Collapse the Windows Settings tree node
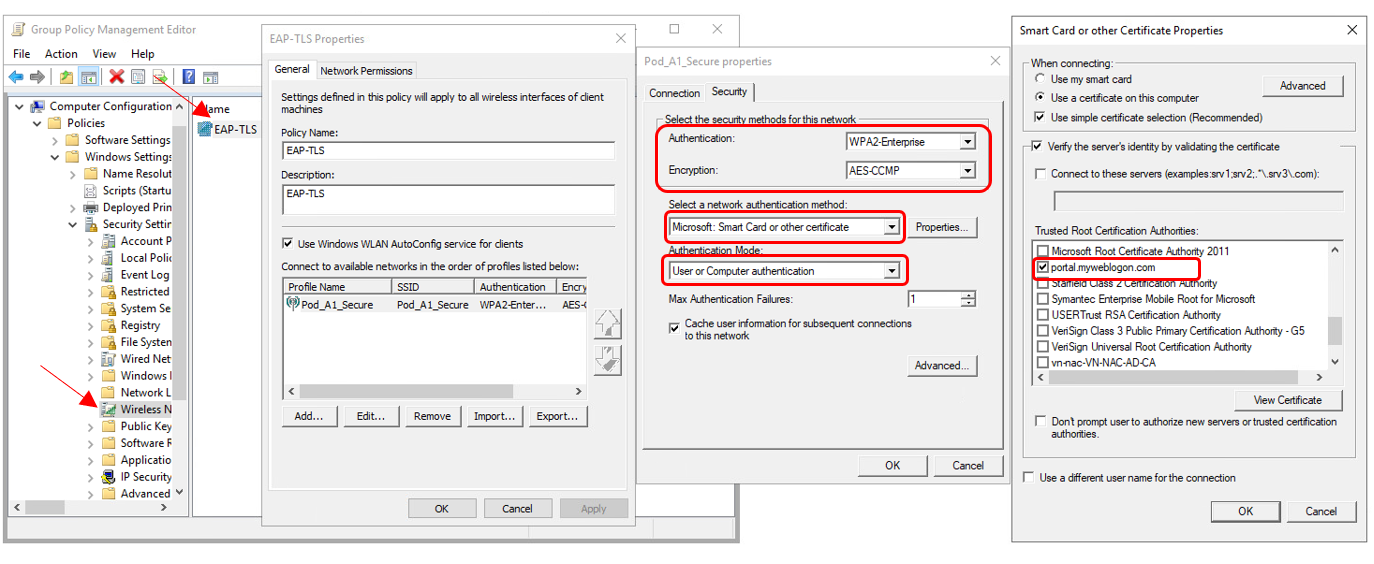The height and width of the screenshot is (564, 1374). point(56,157)
